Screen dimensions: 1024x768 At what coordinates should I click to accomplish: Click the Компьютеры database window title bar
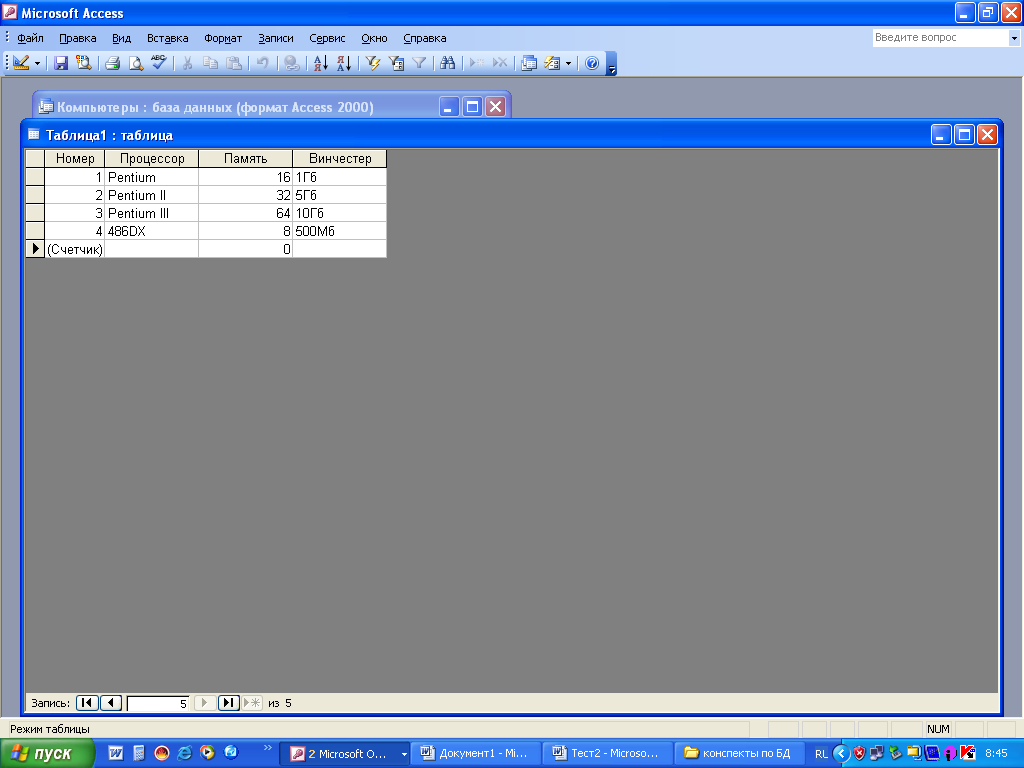tap(271, 107)
